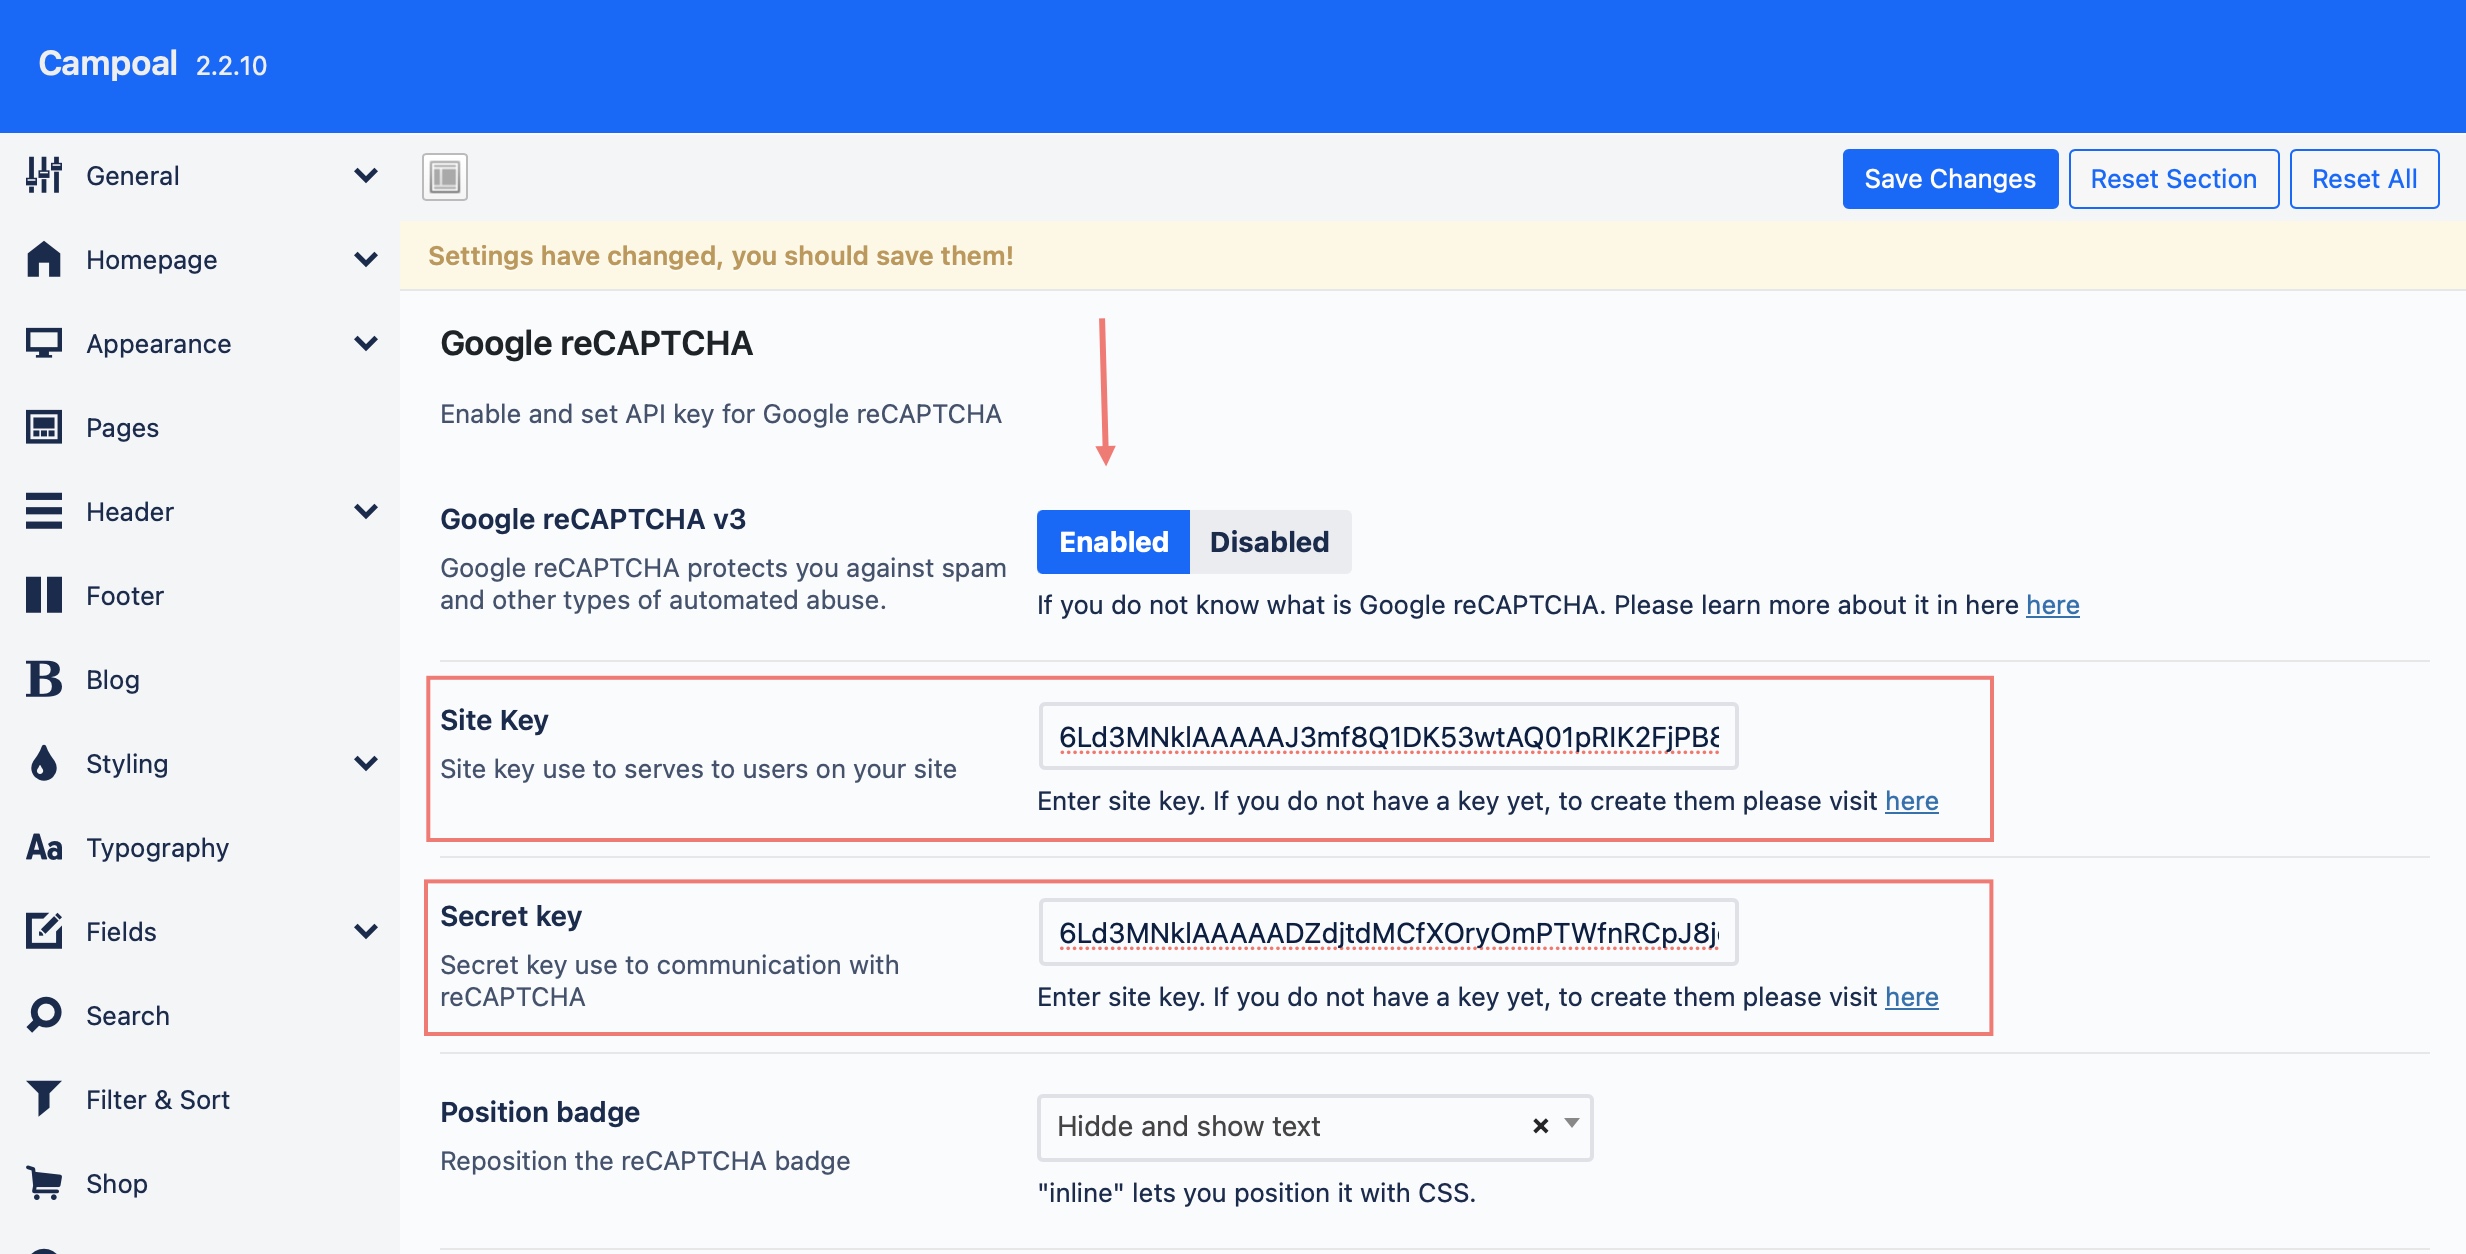This screenshot has height=1254, width=2466.
Task: Click the Homepage house icon
Action: (x=44, y=259)
